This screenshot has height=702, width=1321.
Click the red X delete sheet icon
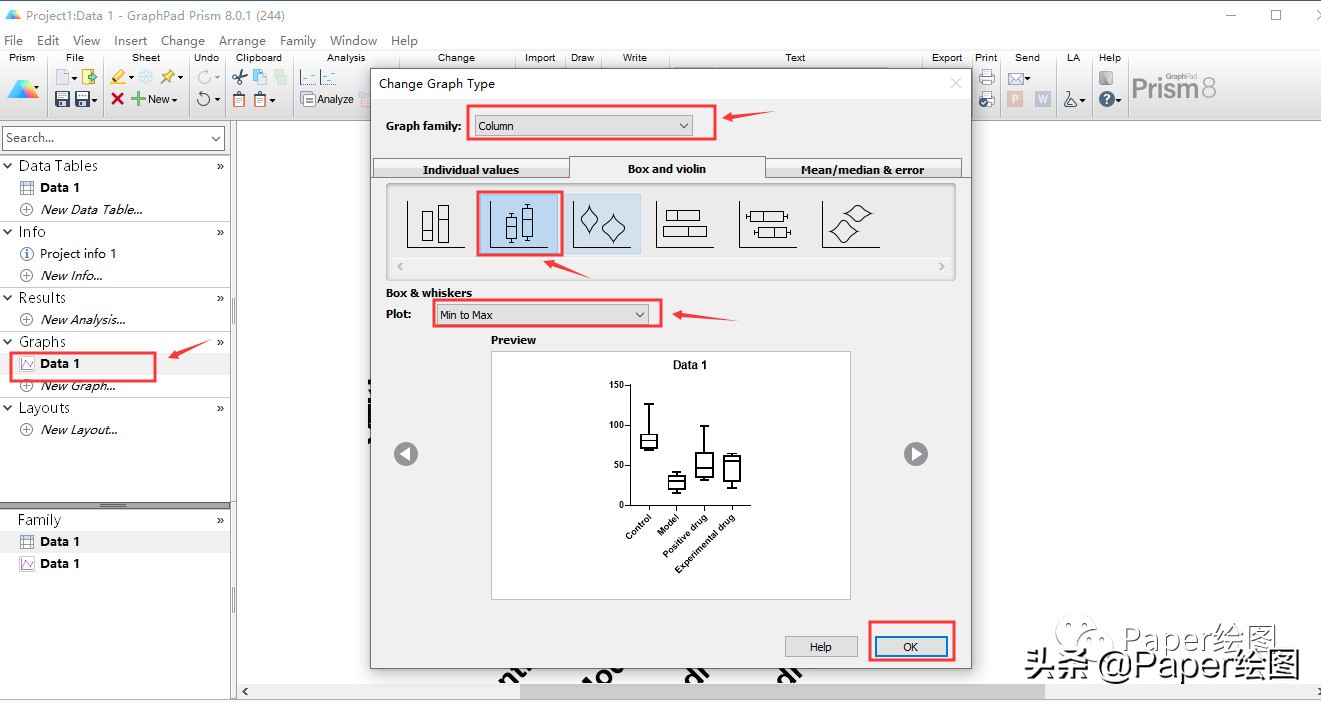[x=117, y=99]
